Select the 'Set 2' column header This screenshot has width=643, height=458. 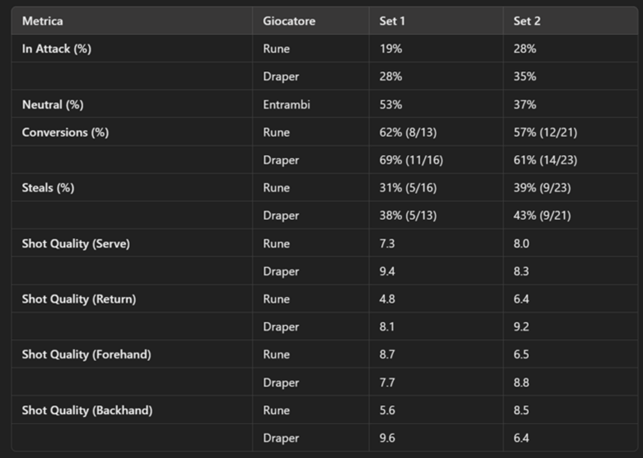point(527,21)
